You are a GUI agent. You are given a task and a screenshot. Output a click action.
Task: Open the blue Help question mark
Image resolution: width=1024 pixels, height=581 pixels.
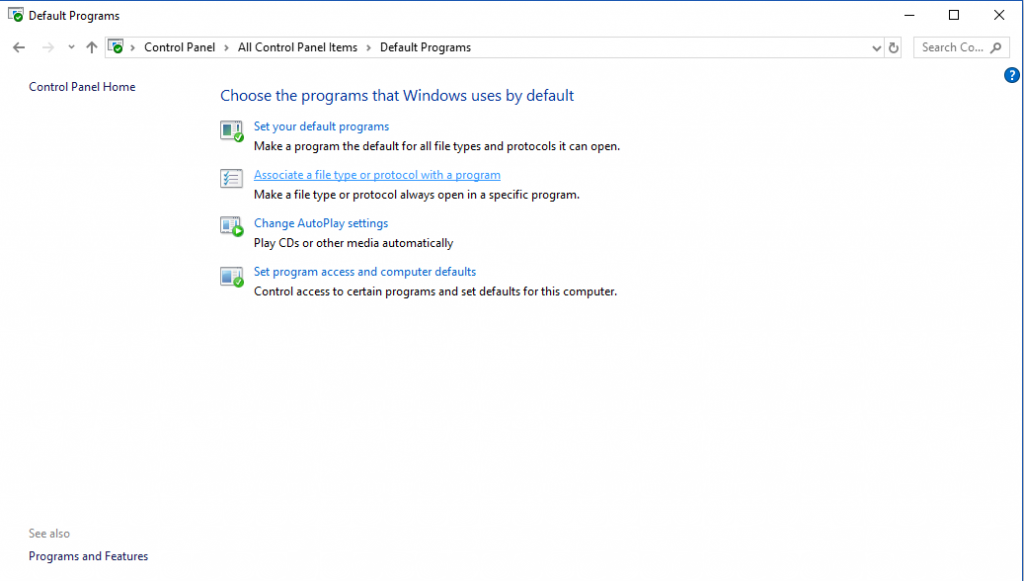[x=1012, y=76]
